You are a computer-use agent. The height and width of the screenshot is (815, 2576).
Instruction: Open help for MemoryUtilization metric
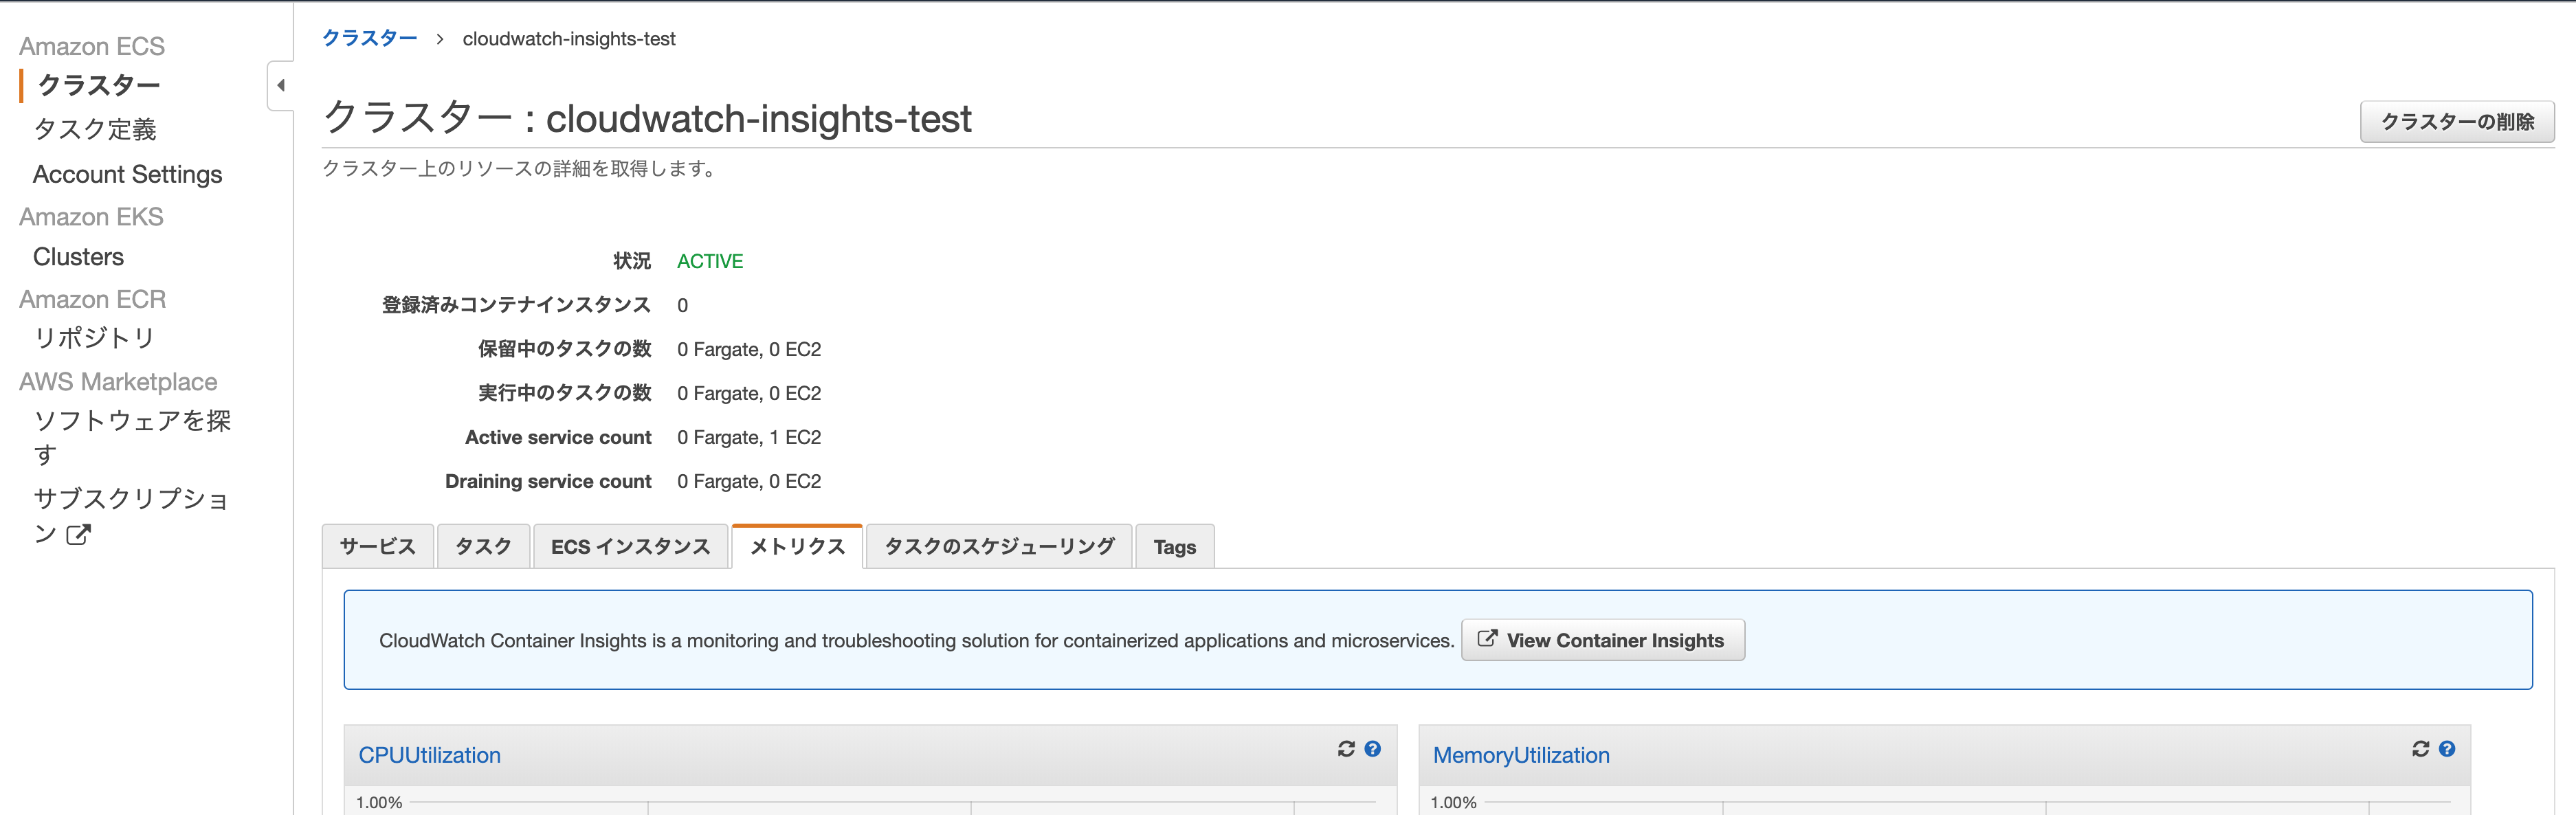tap(2447, 749)
